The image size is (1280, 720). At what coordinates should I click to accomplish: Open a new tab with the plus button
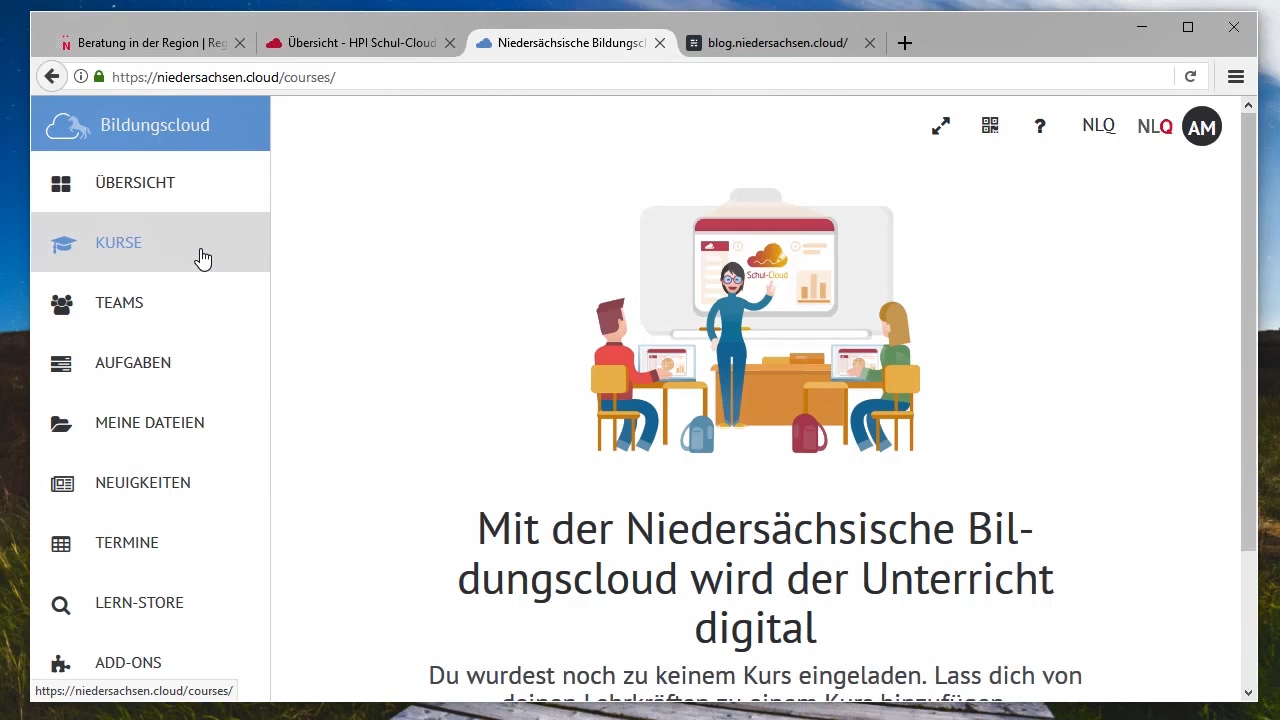pos(905,43)
